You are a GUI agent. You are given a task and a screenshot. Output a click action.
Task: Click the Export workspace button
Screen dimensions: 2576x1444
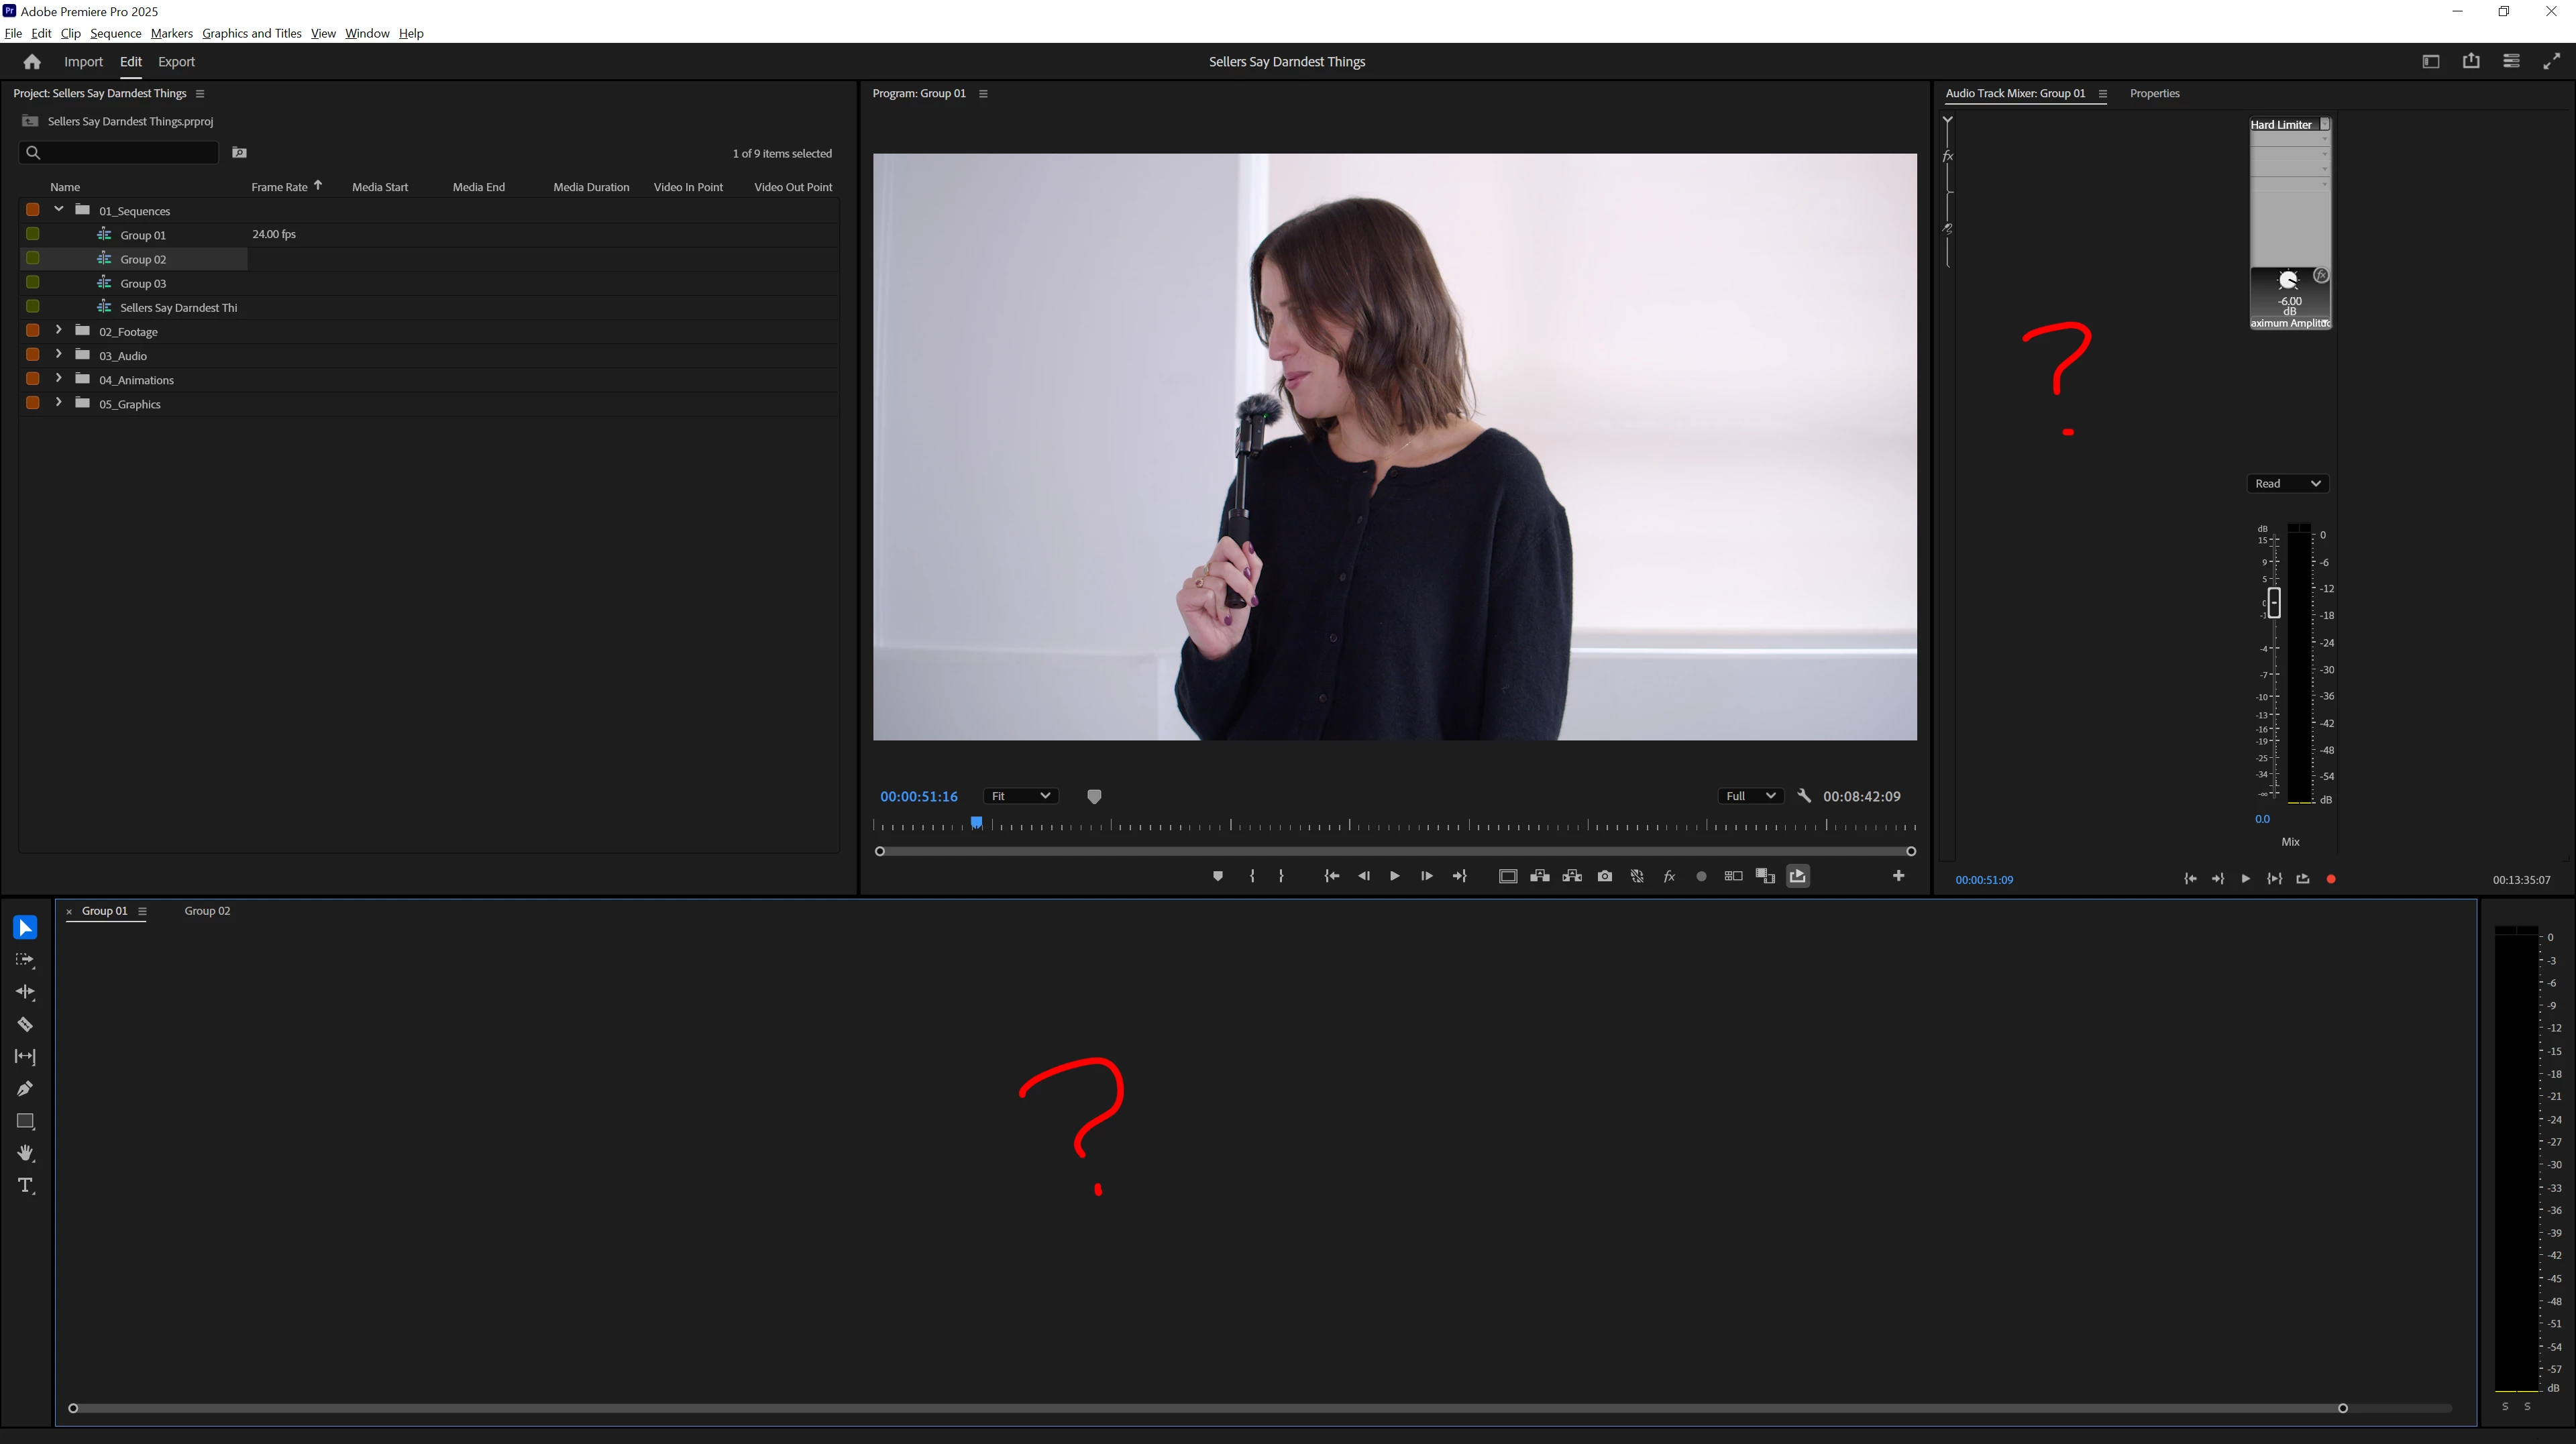(176, 62)
